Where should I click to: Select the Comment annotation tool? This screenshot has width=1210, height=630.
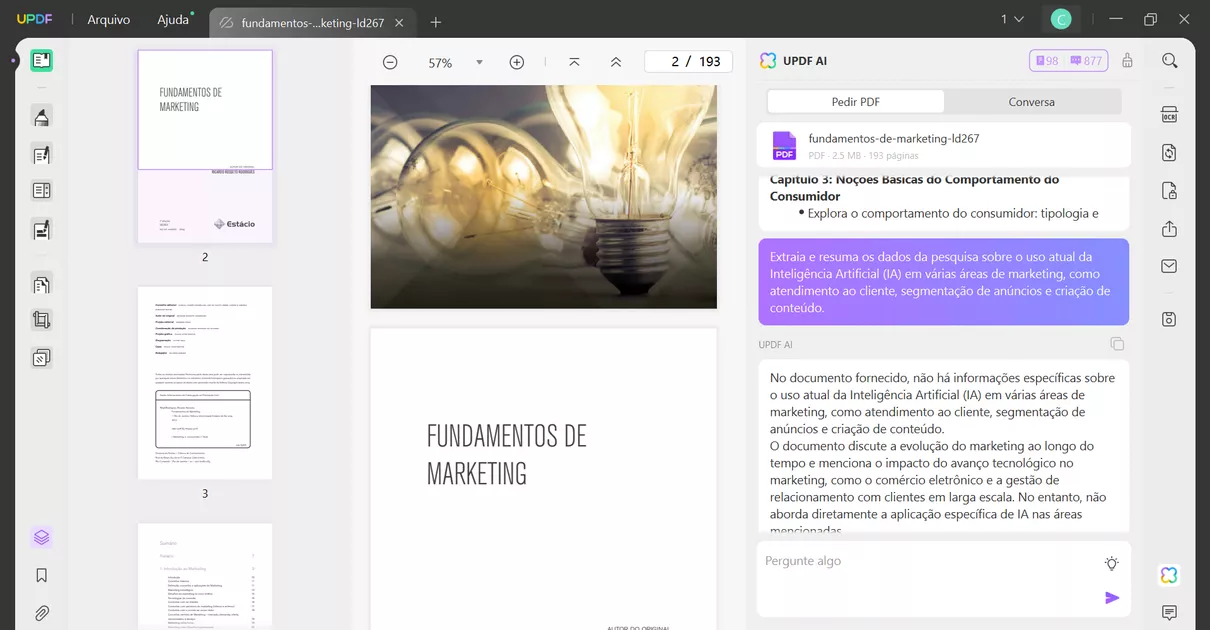point(40,117)
